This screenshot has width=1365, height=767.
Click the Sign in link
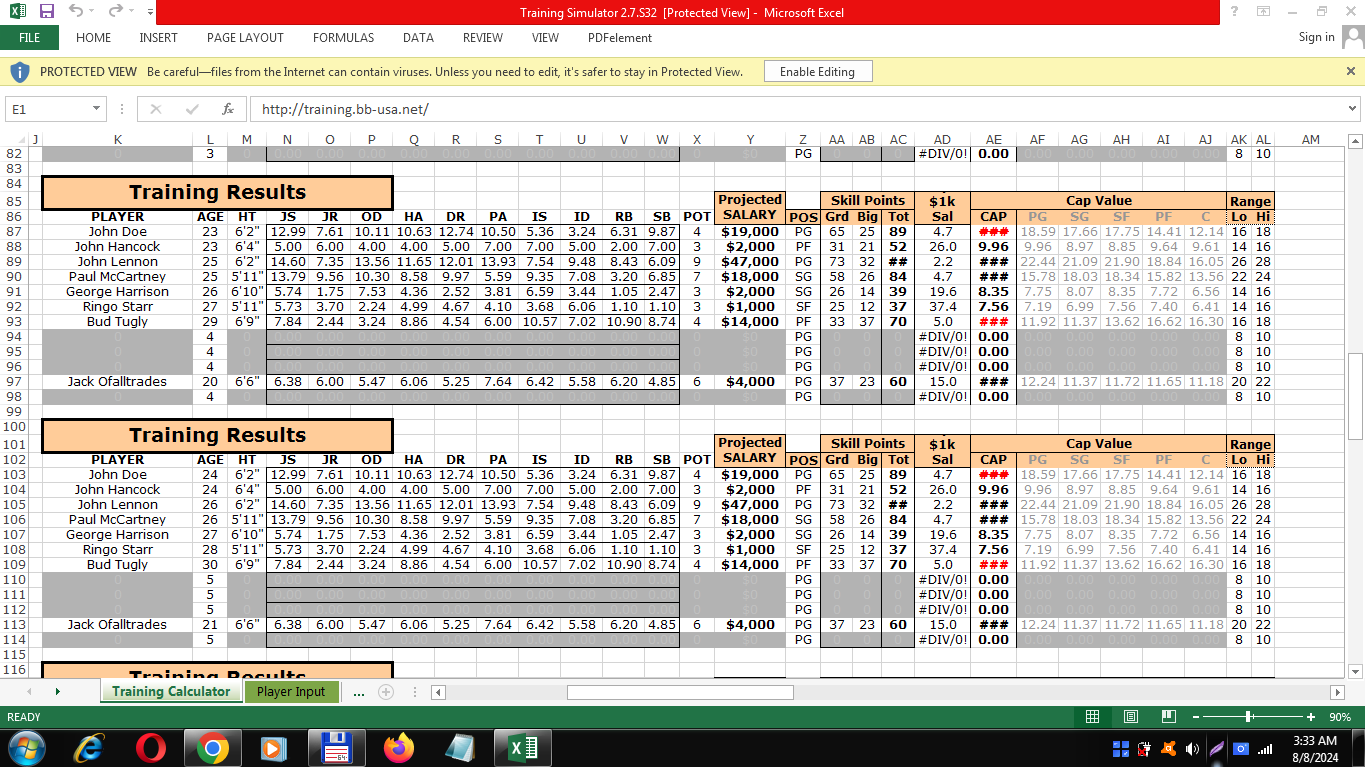[x=1316, y=37]
